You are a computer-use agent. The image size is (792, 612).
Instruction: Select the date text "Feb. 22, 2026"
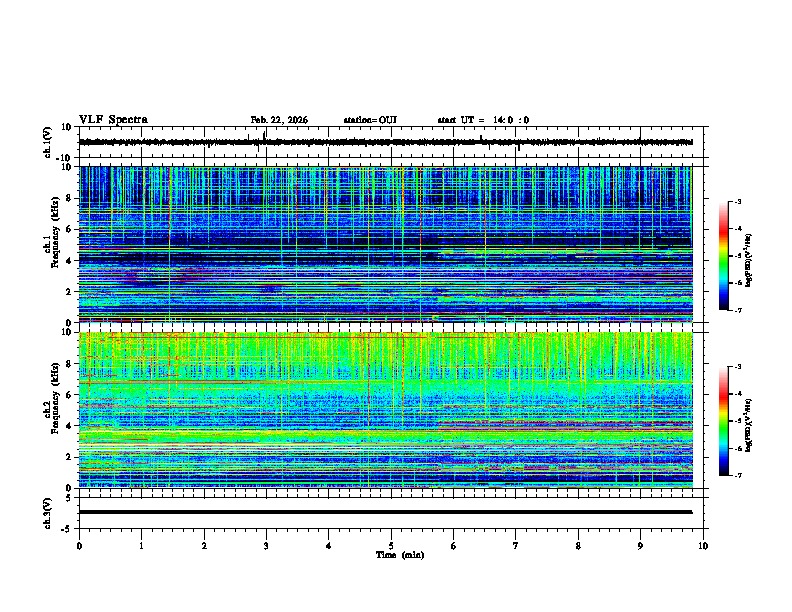279,120
